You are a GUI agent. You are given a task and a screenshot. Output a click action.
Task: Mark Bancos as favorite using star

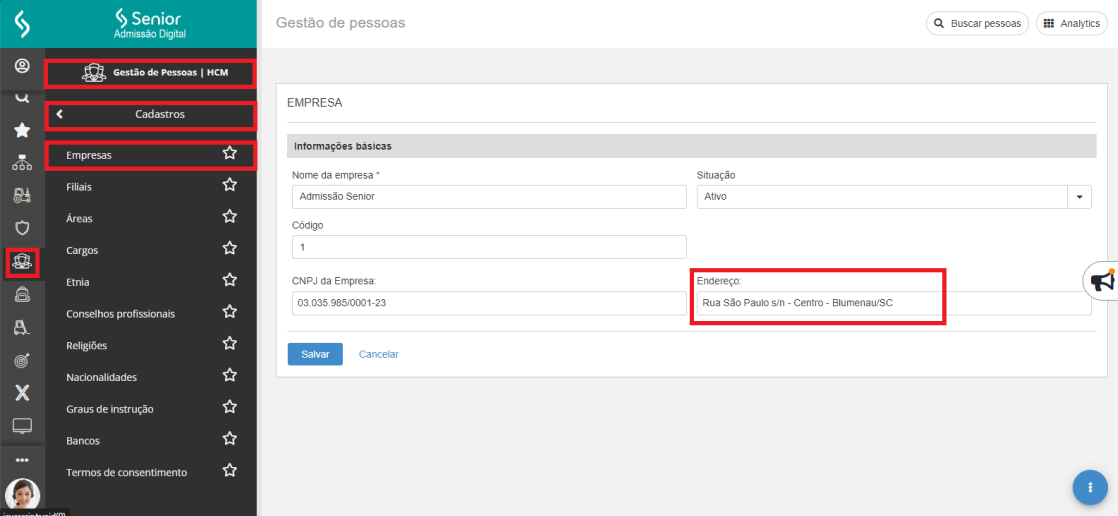(x=229, y=439)
